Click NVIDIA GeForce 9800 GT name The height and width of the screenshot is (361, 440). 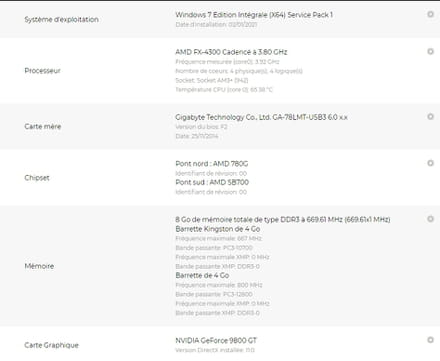tap(216, 340)
